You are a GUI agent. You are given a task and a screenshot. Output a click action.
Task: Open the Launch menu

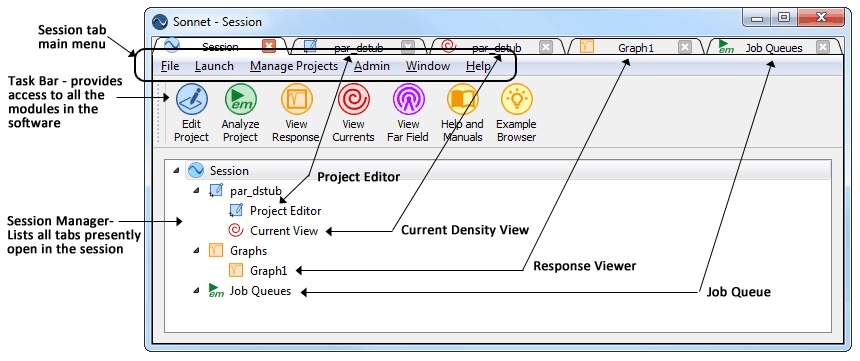(x=214, y=66)
